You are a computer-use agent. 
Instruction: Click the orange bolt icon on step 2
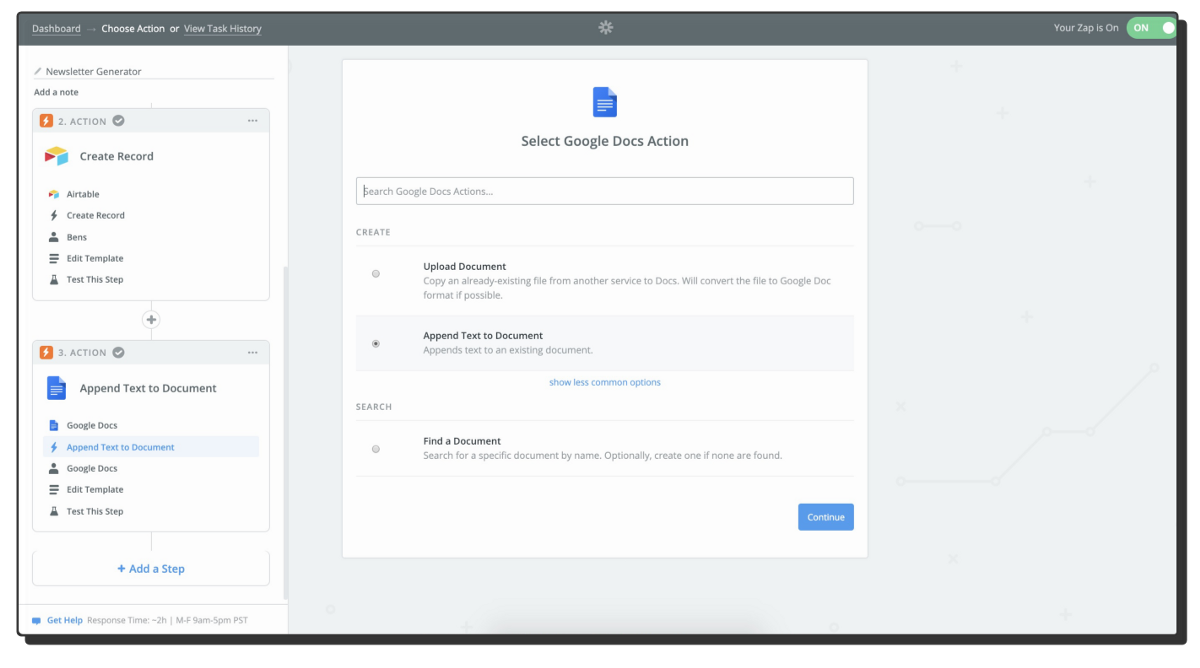pos(46,121)
